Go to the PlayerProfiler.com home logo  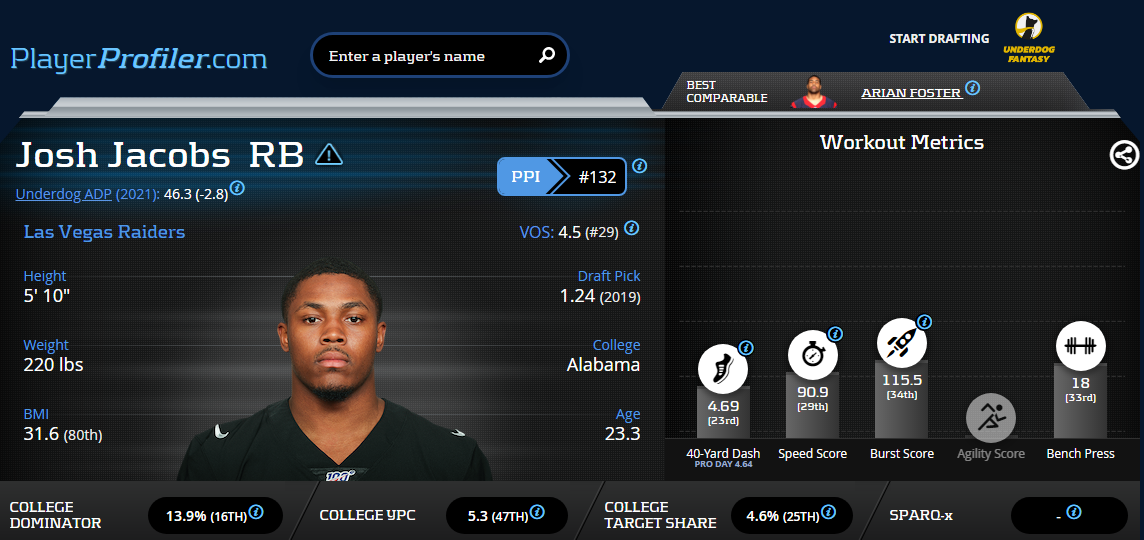pyautogui.click(x=139, y=58)
